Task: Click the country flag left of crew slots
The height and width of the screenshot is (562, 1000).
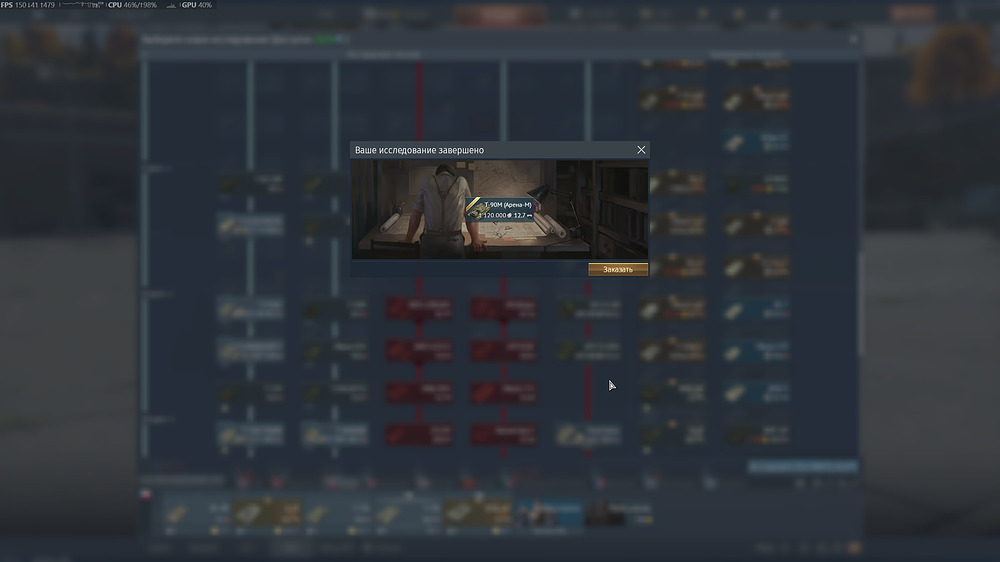Action: coord(145,494)
